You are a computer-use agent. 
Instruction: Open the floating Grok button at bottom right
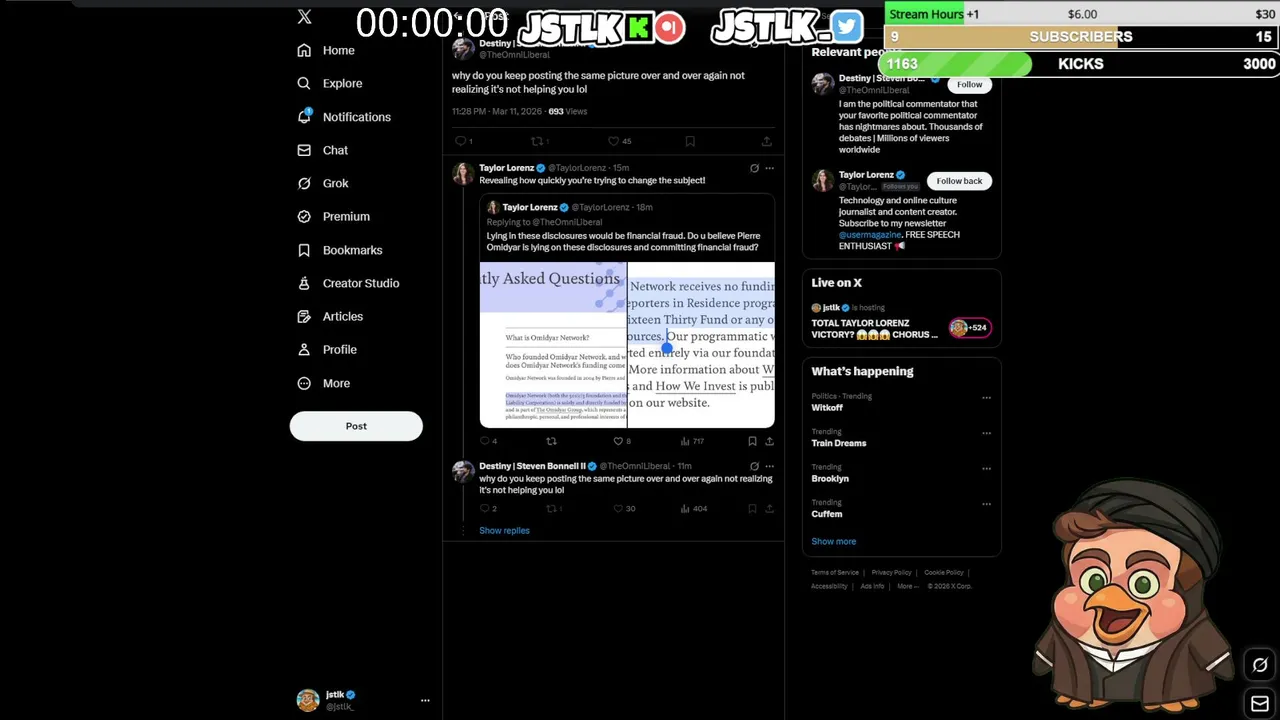pyautogui.click(x=1260, y=665)
